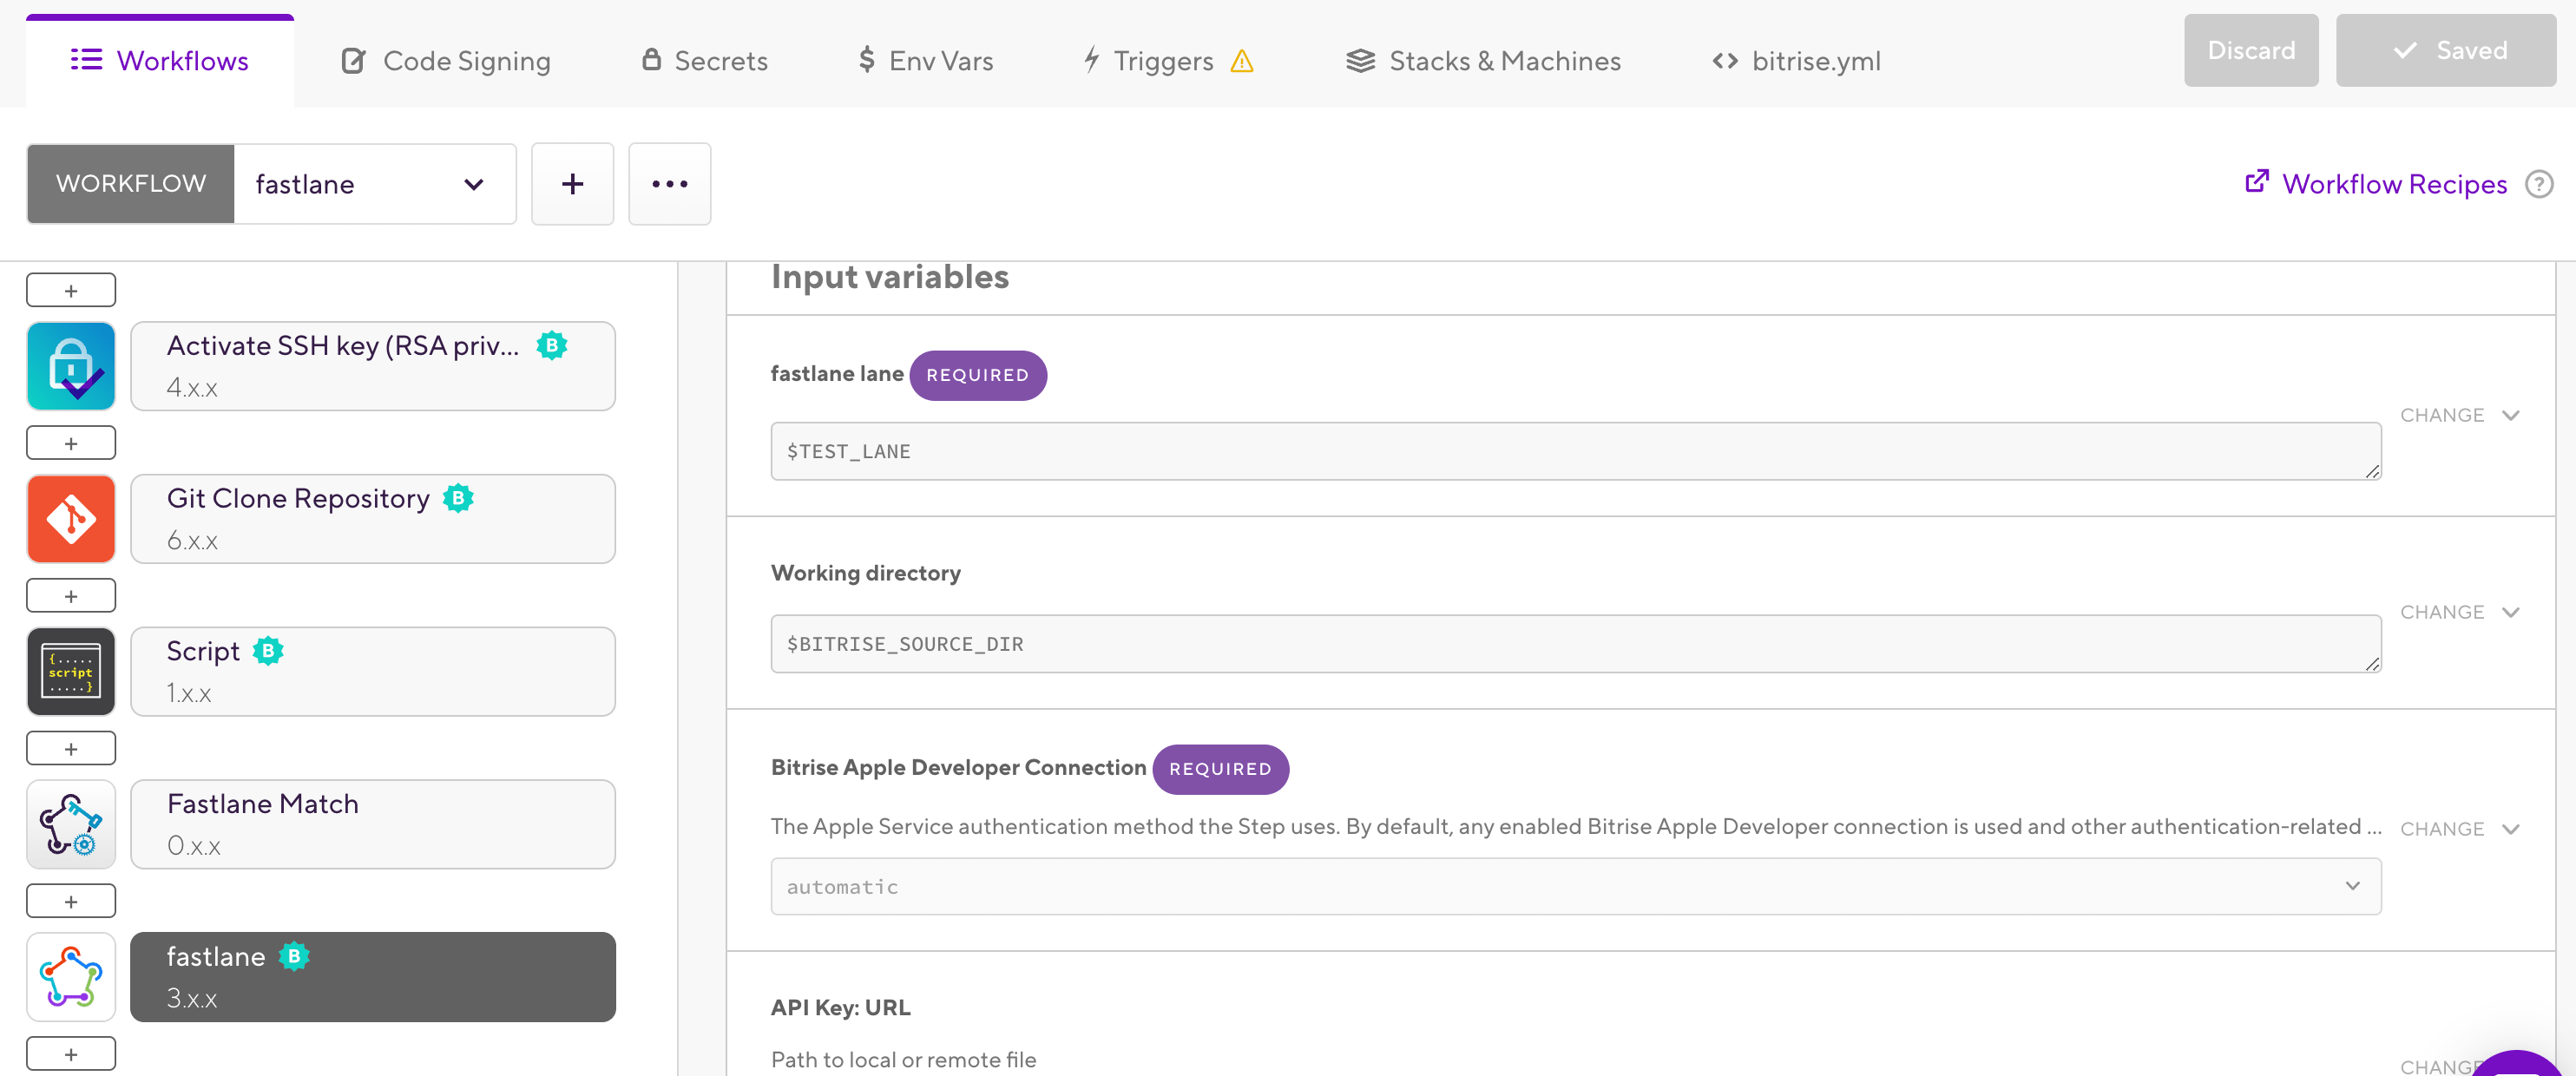
Task: Expand CHANGE for fastlane lane
Action: pyautogui.click(x=2459, y=415)
